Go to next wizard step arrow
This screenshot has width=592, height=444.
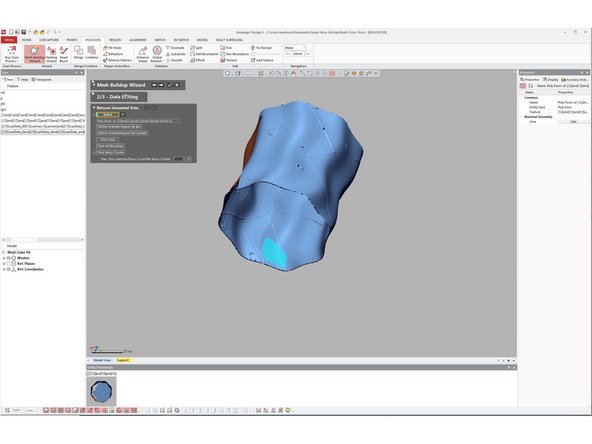coord(161,85)
